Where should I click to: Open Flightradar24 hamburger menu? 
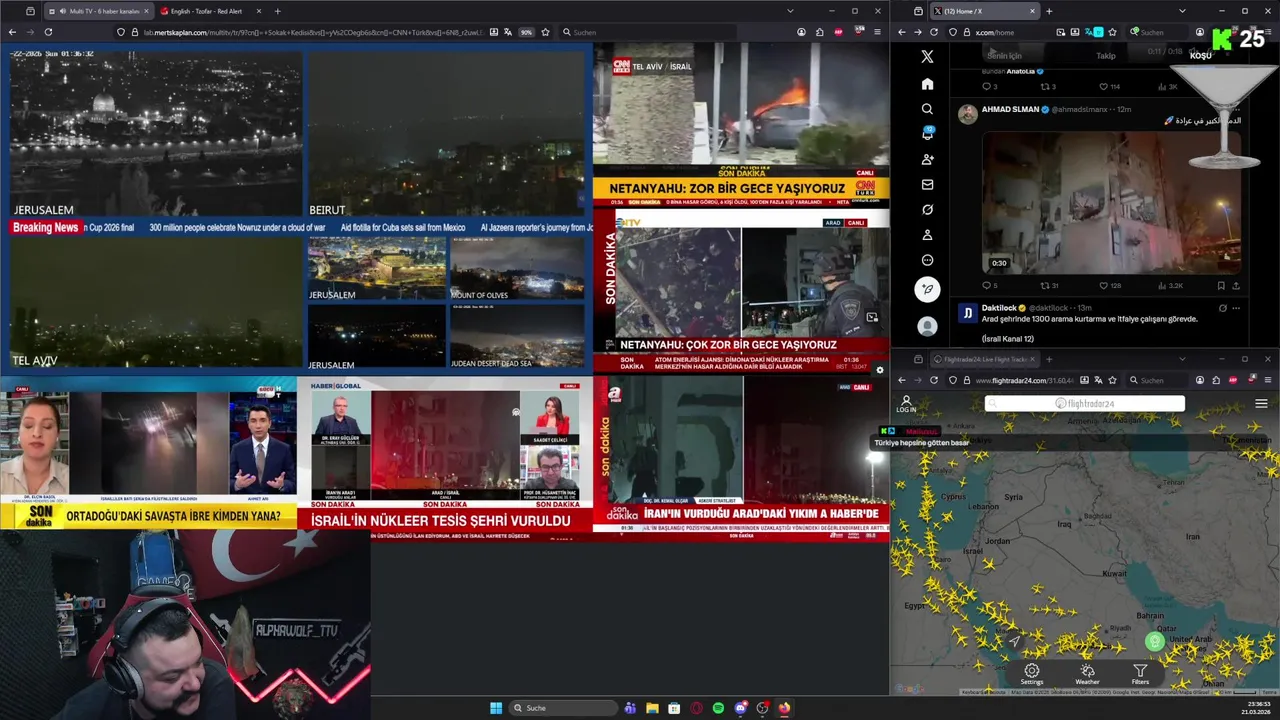(x=1261, y=404)
